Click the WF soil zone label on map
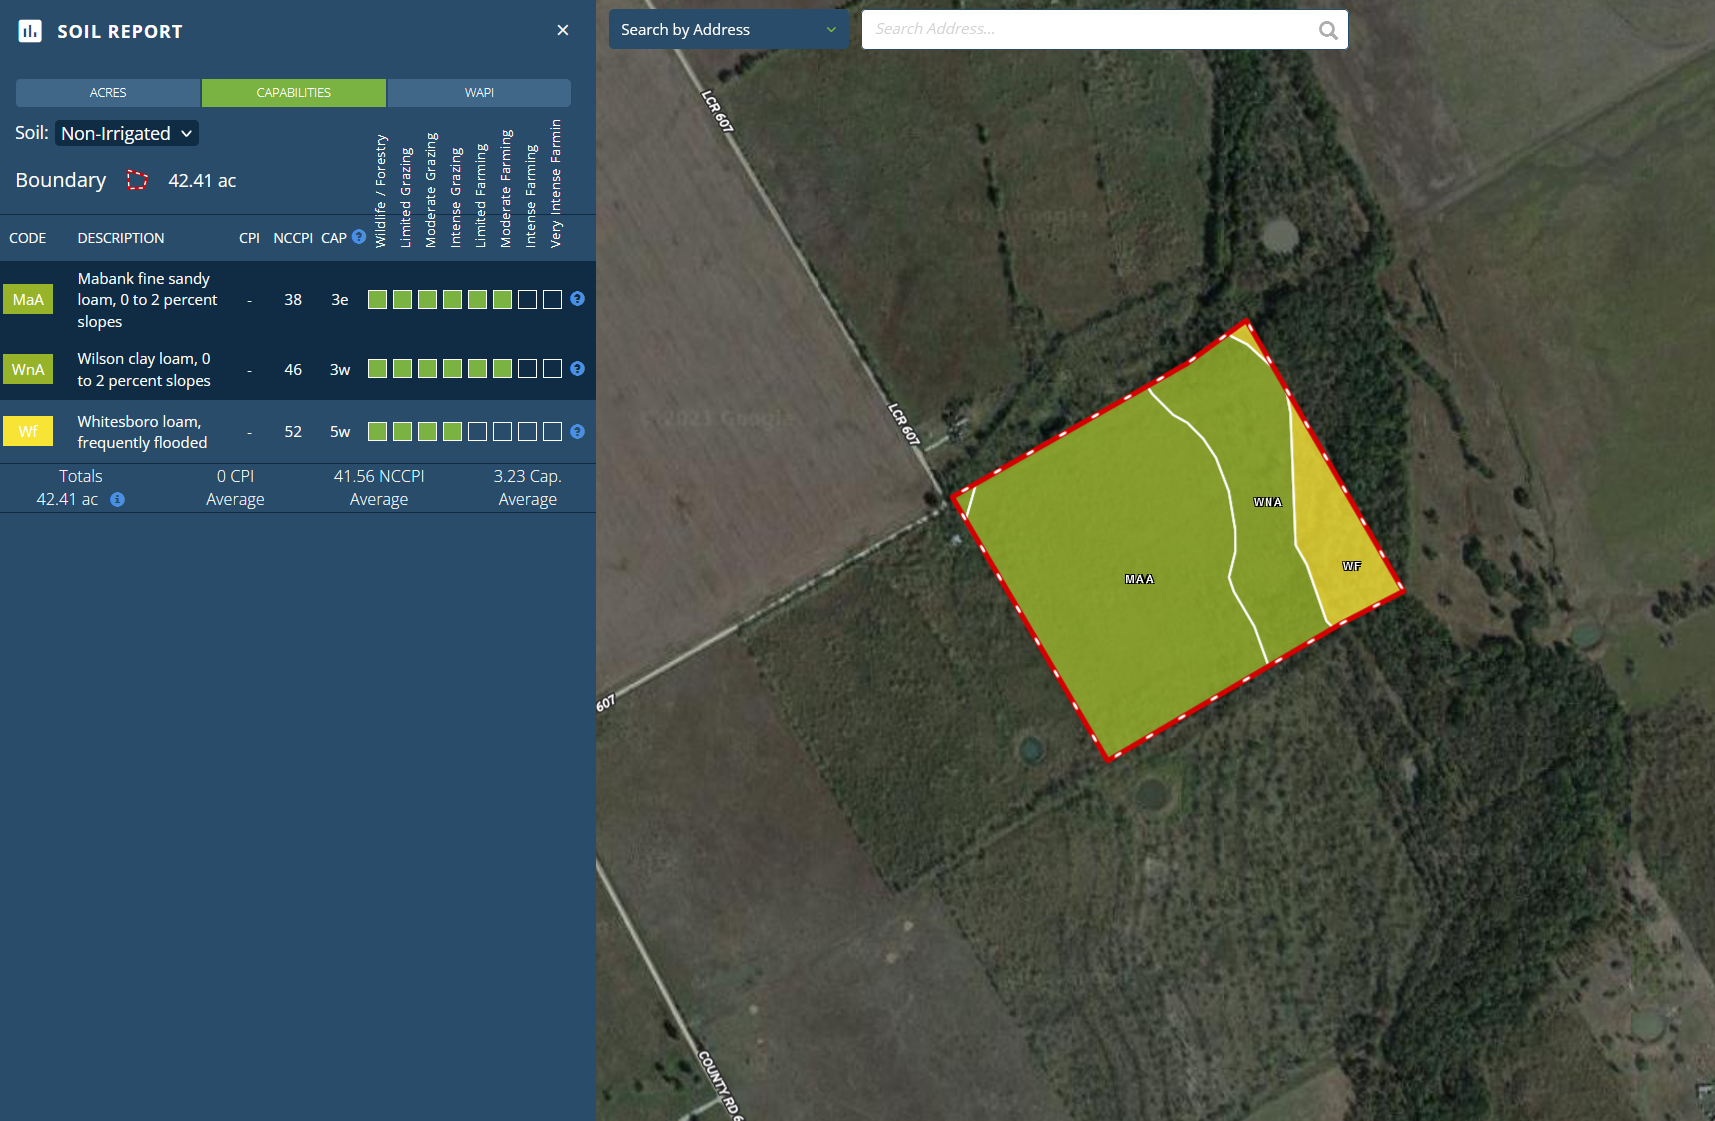This screenshot has height=1121, width=1715. [1351, 566]
